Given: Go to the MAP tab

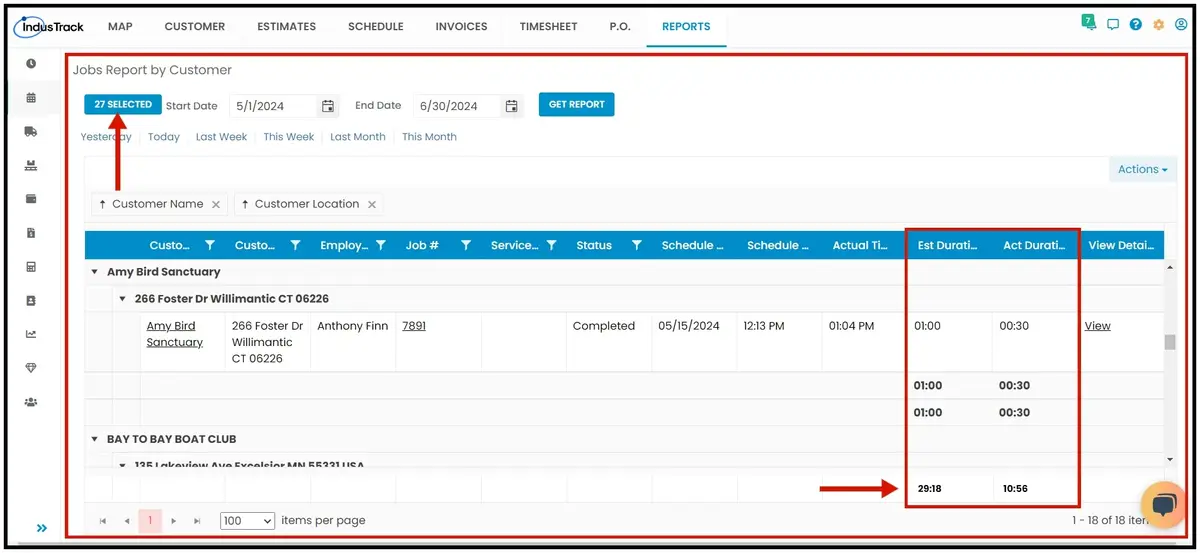Looking at the screenshot, I should 120,26.
